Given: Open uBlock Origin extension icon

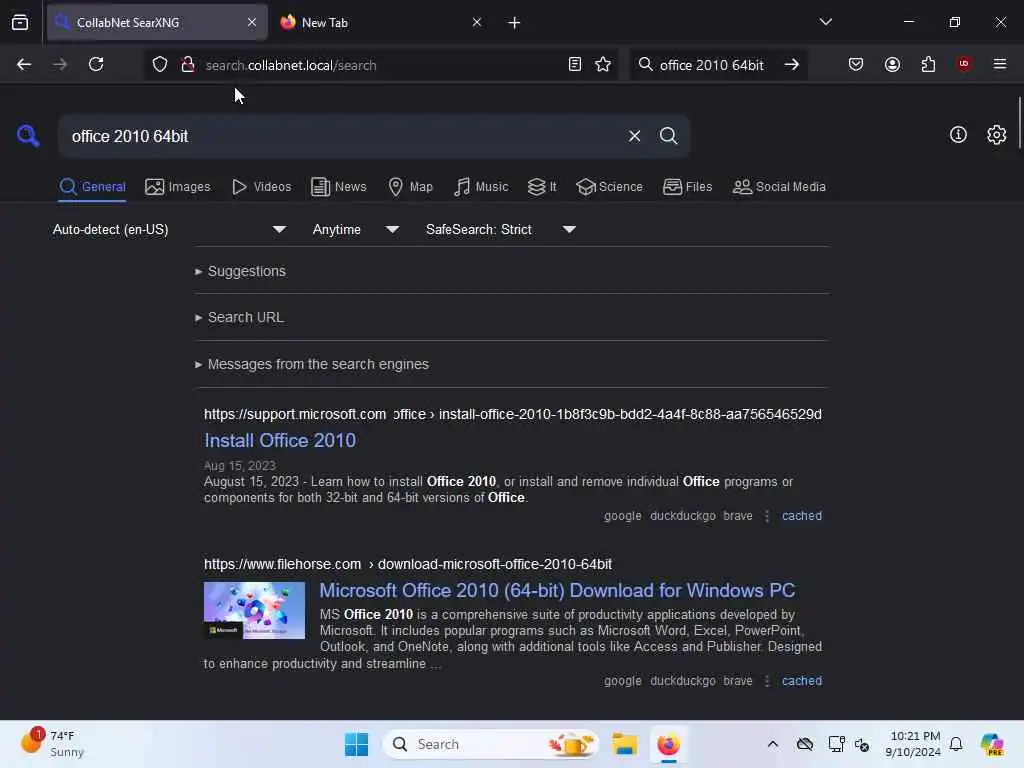Looking at the screenshot, I should [x=963, y=64].
